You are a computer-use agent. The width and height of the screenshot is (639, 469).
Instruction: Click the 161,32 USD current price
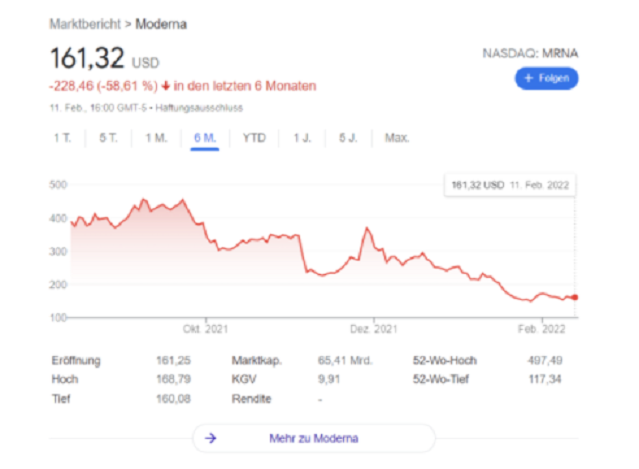pos(105,58)
